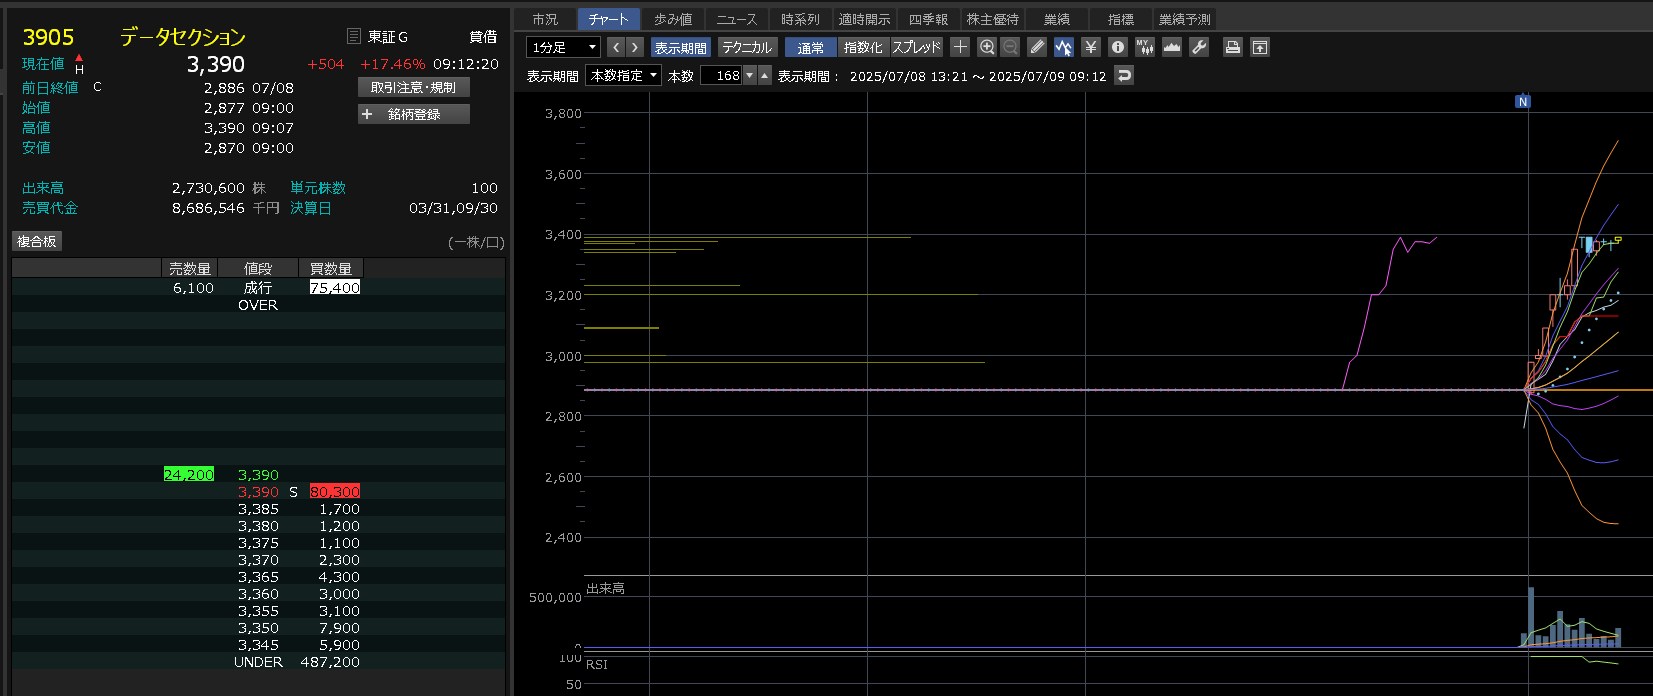Screen dimensions: 1653x696
Task: Open the 指標 tab
Action: (1121, 19)
